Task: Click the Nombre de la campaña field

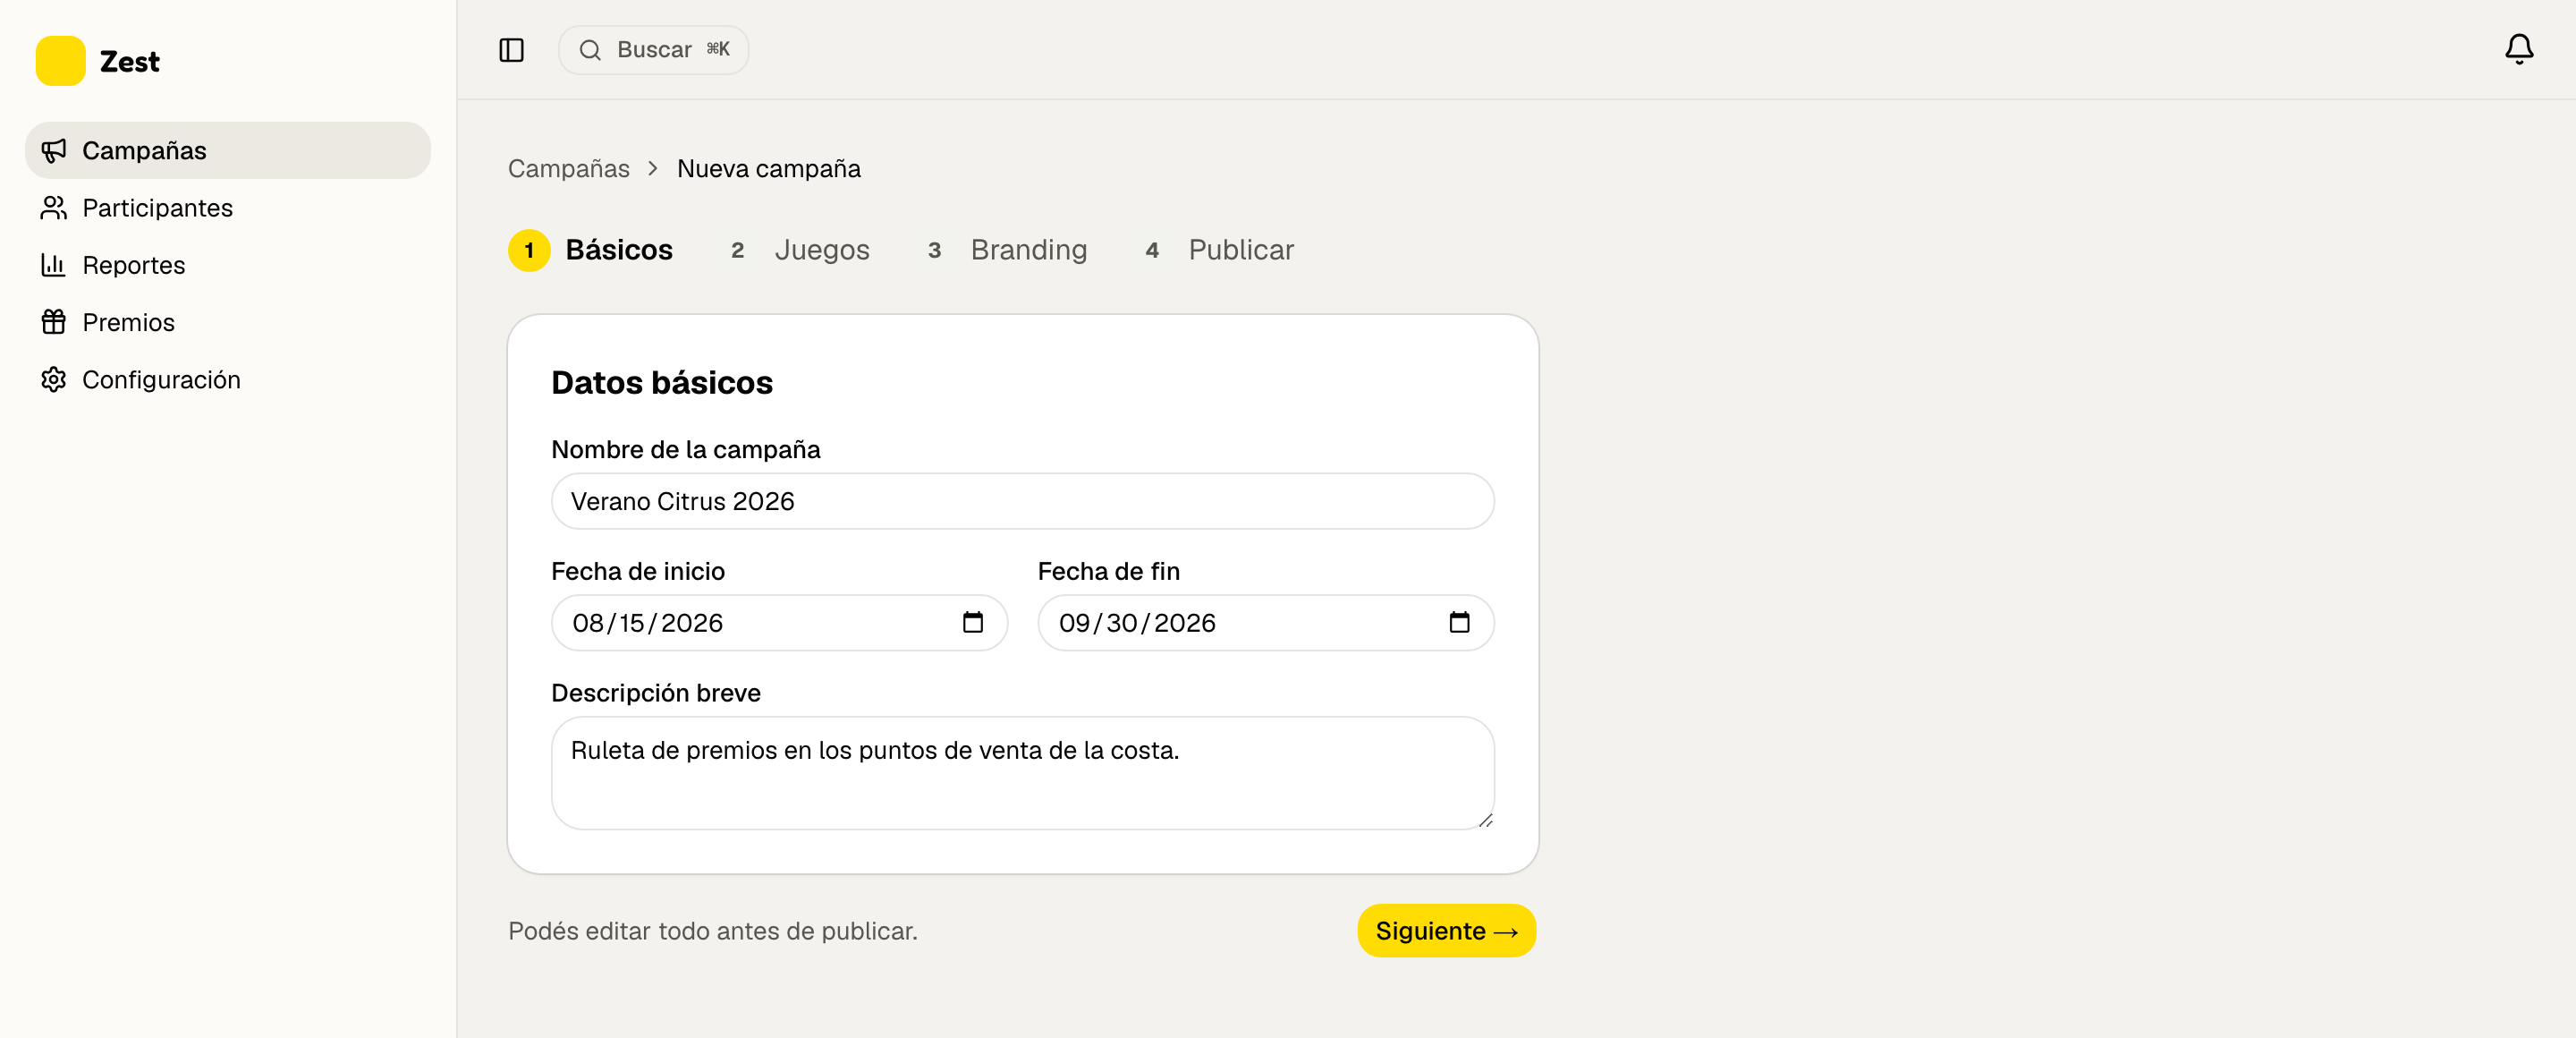Action: [1022, 502]
